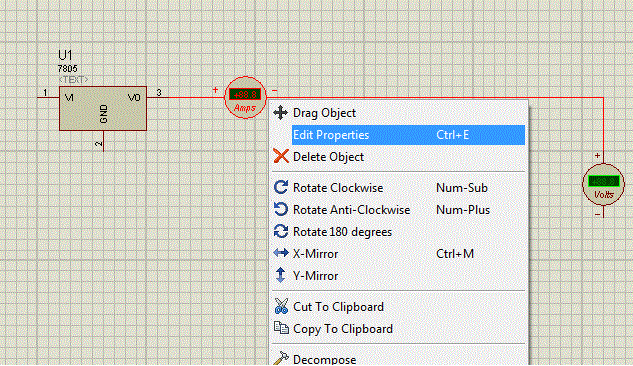
Task: Click the clockwise rotation arrow icon
Action: pos(281,187)
